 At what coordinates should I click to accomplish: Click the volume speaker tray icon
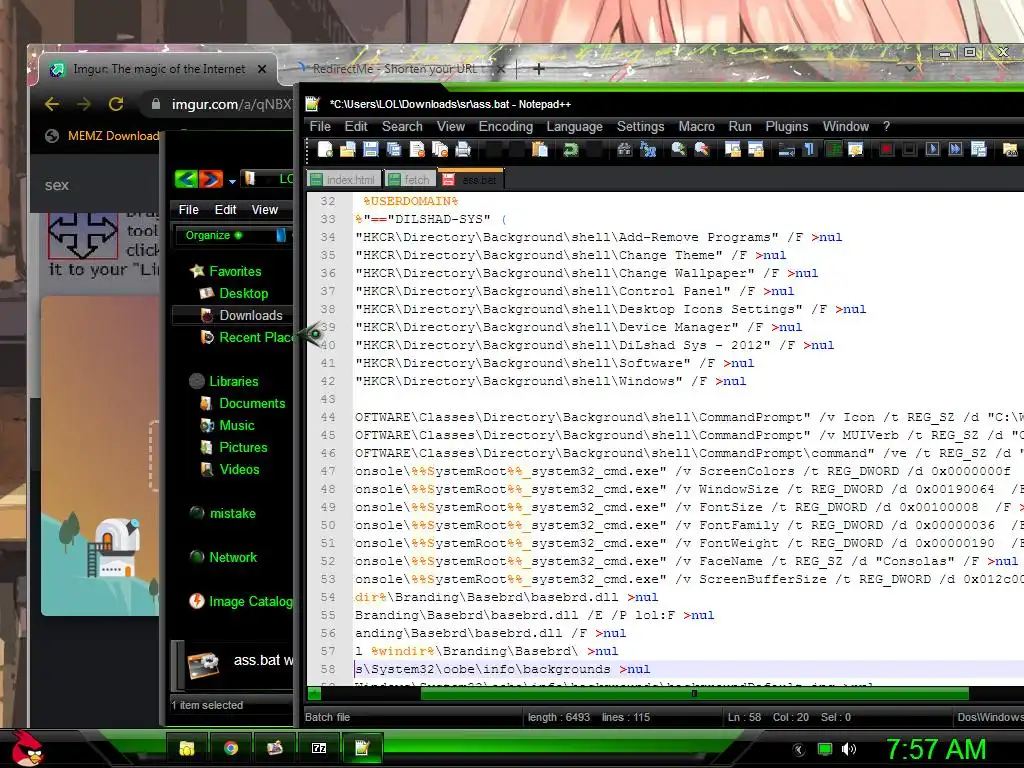click(x=849, y=749)
